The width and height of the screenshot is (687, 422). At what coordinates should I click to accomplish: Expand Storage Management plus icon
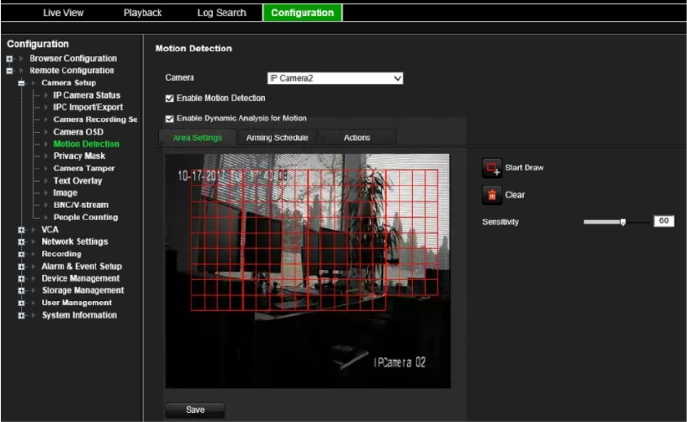(21, 291)
